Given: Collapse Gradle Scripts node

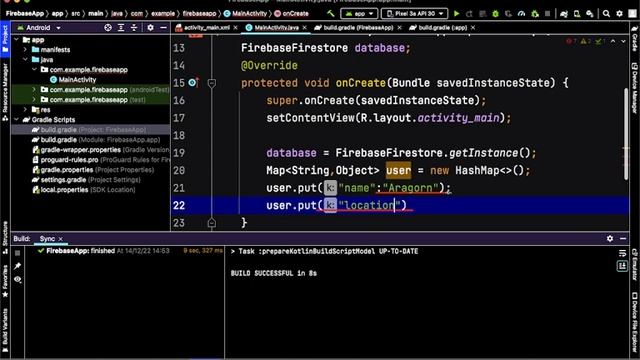Looking at the screenshot, I should [x=17, y=120].
